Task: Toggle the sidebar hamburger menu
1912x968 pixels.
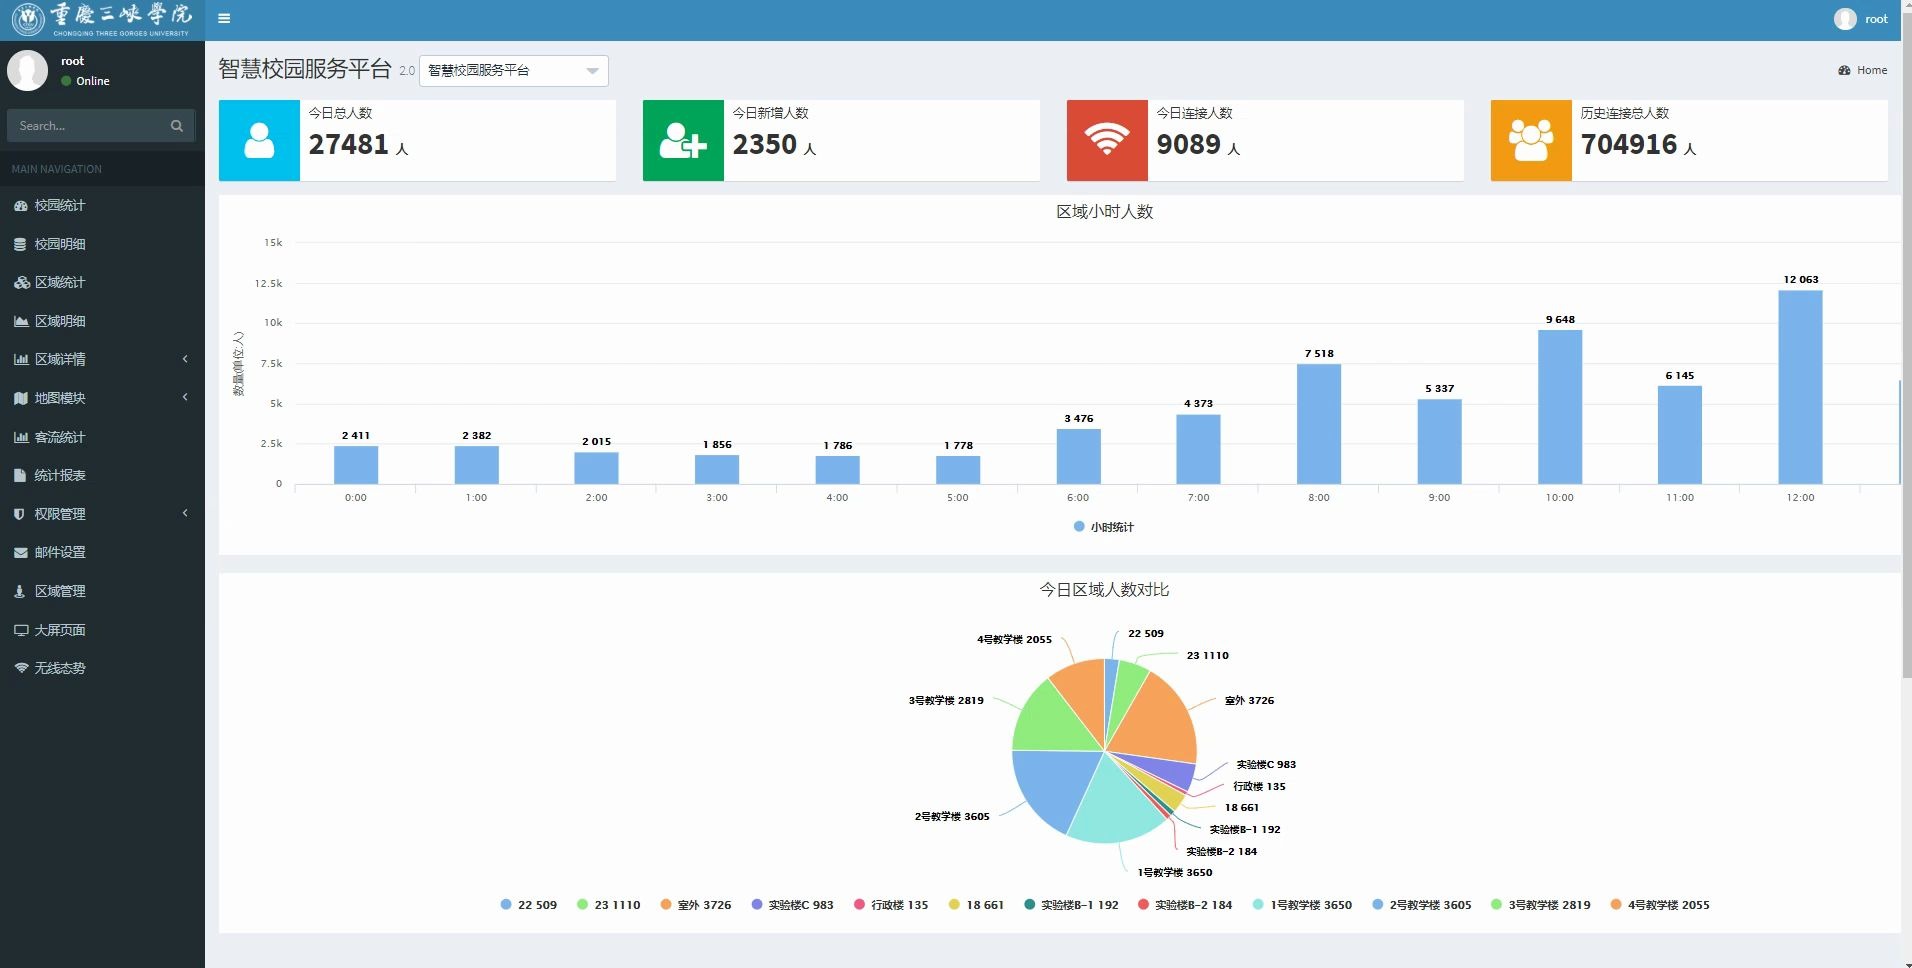Action: point(224,18)
